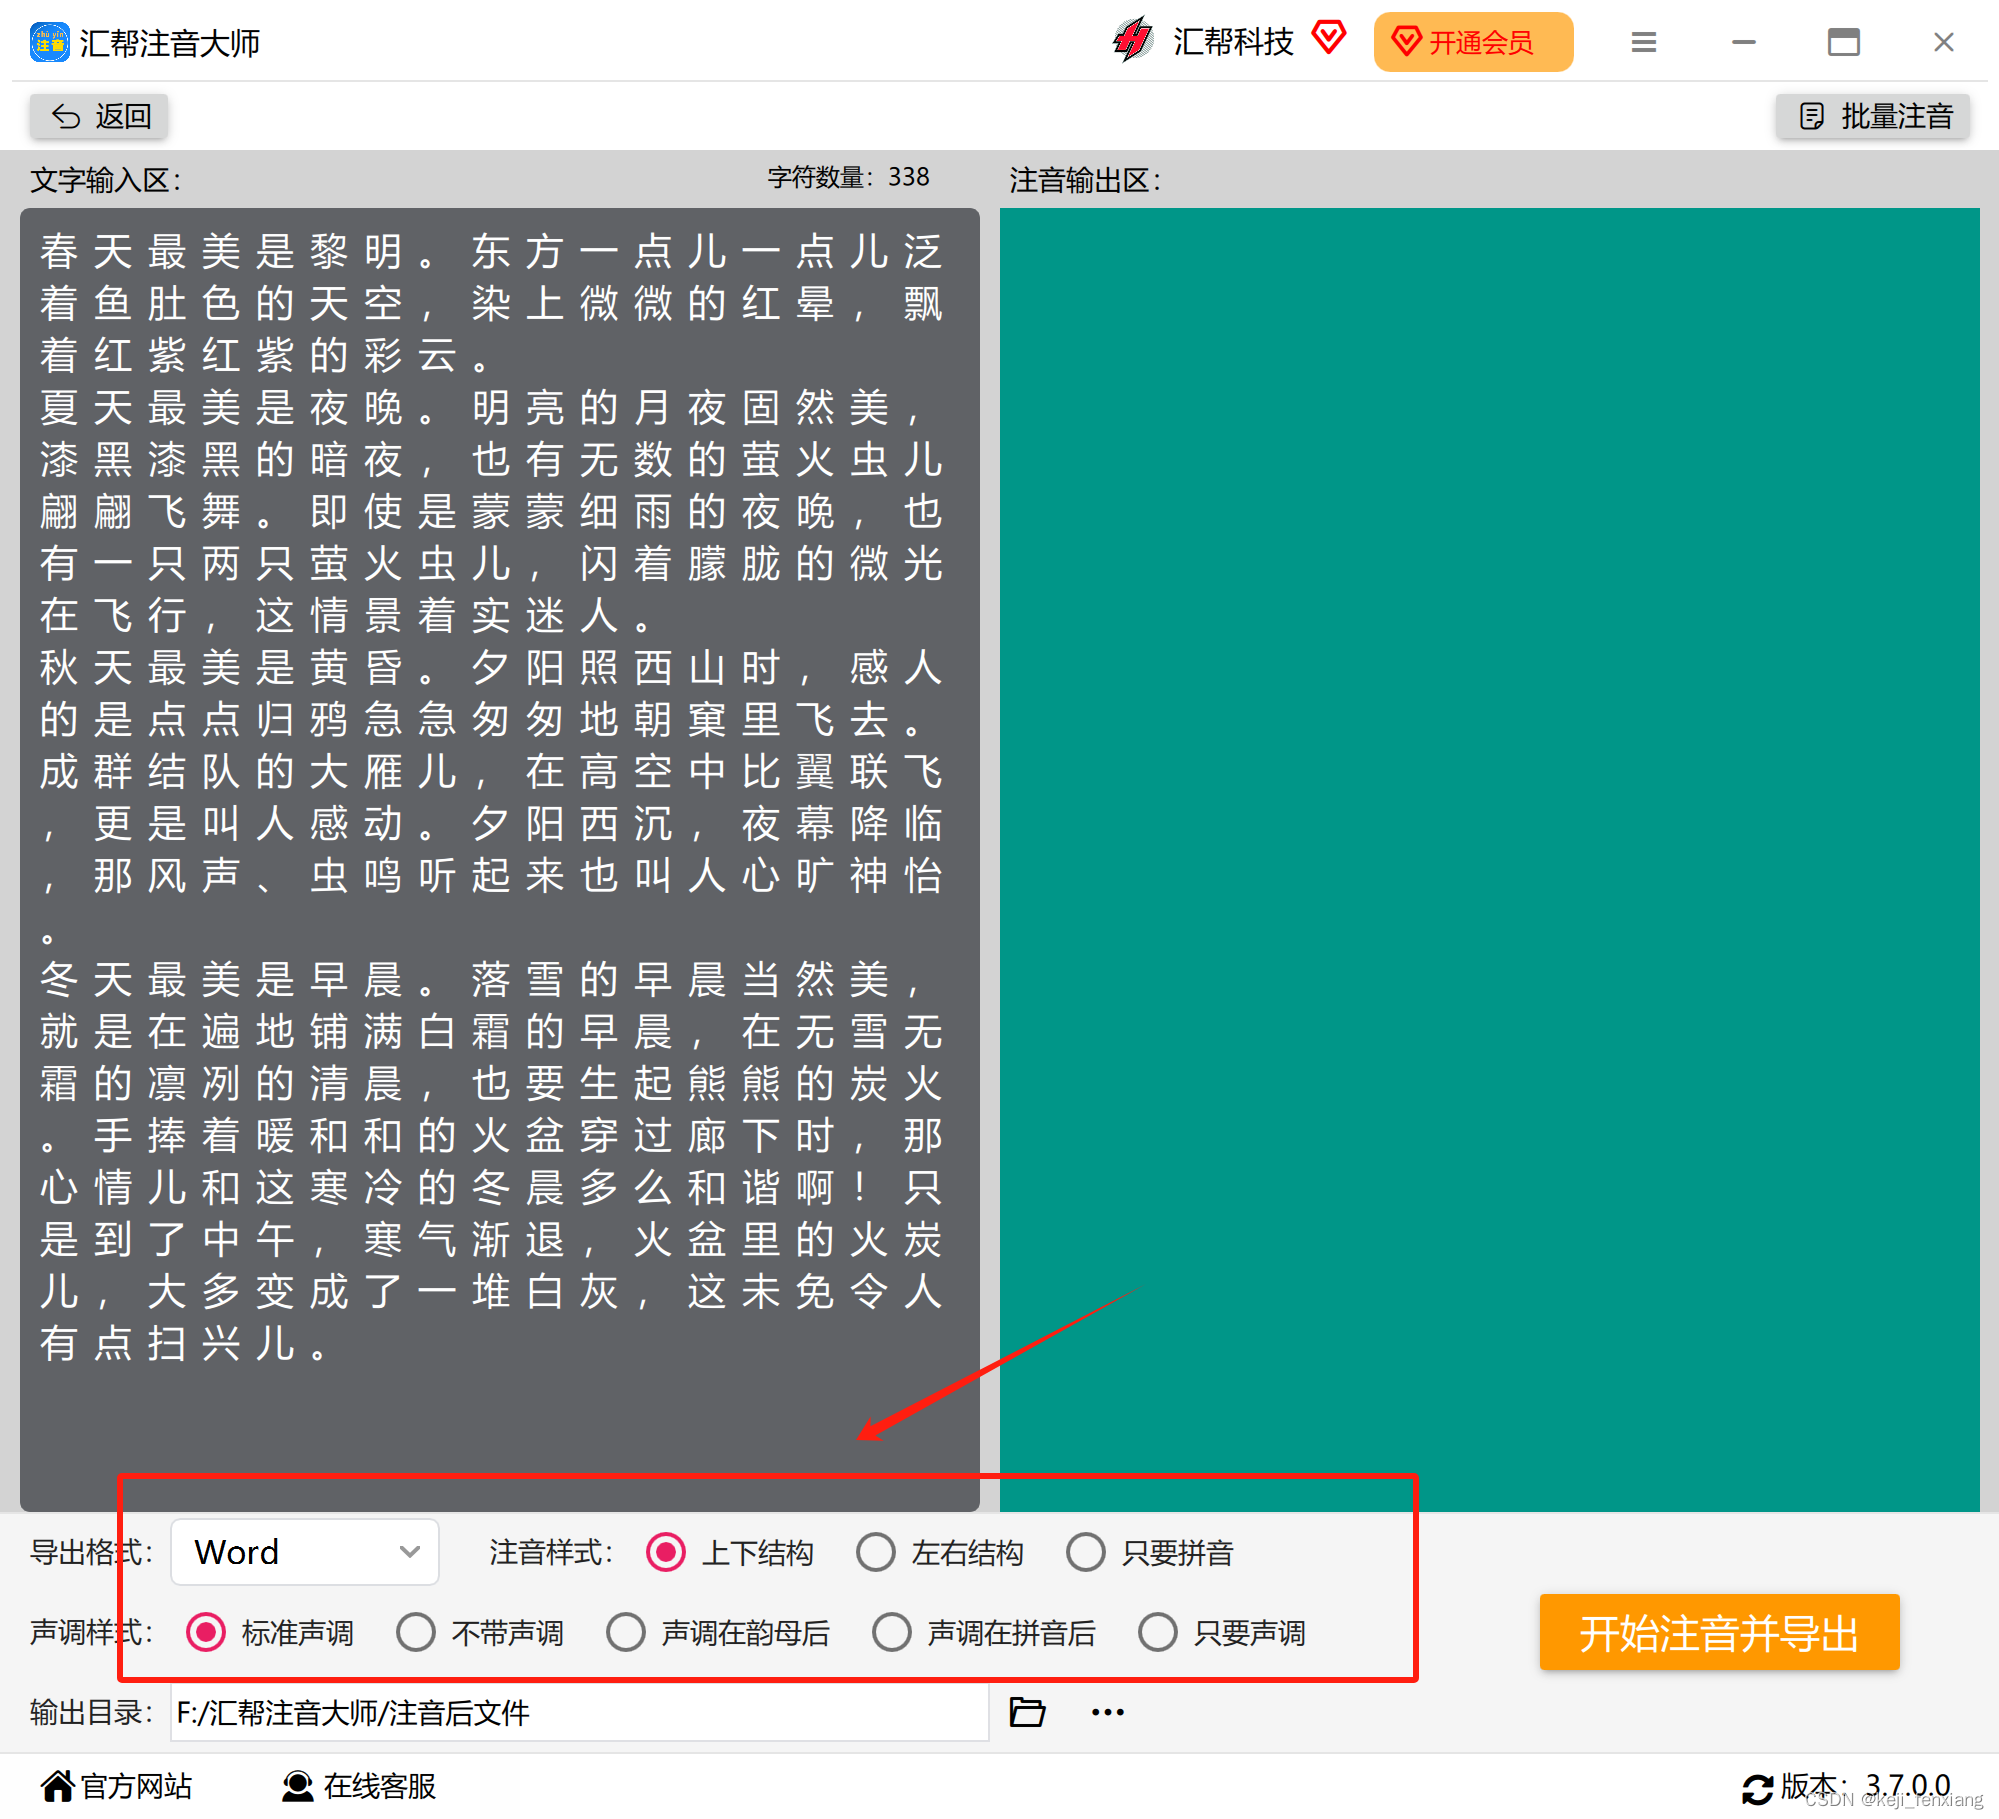Click 开通会员 membership button

click(1472, 42)
